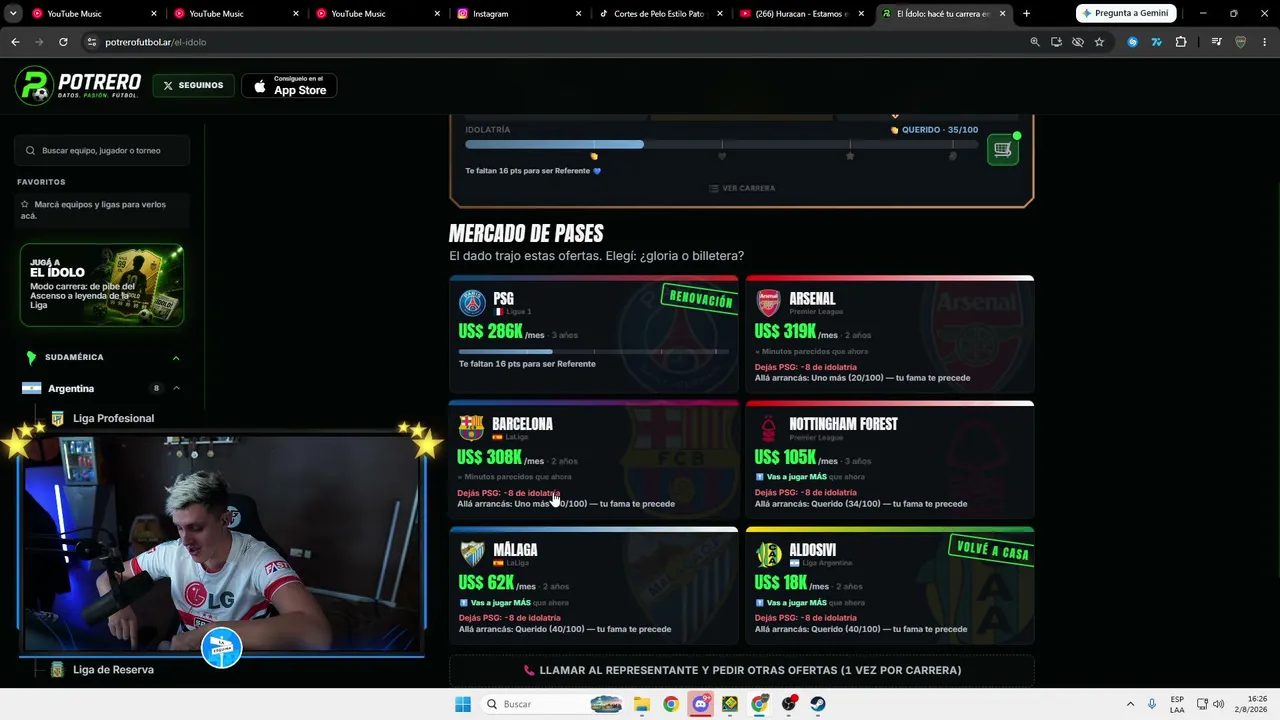Click the Málaga club crest
Screen dimensions: 1280x720
pyautogui.click(x=472, y=553)
